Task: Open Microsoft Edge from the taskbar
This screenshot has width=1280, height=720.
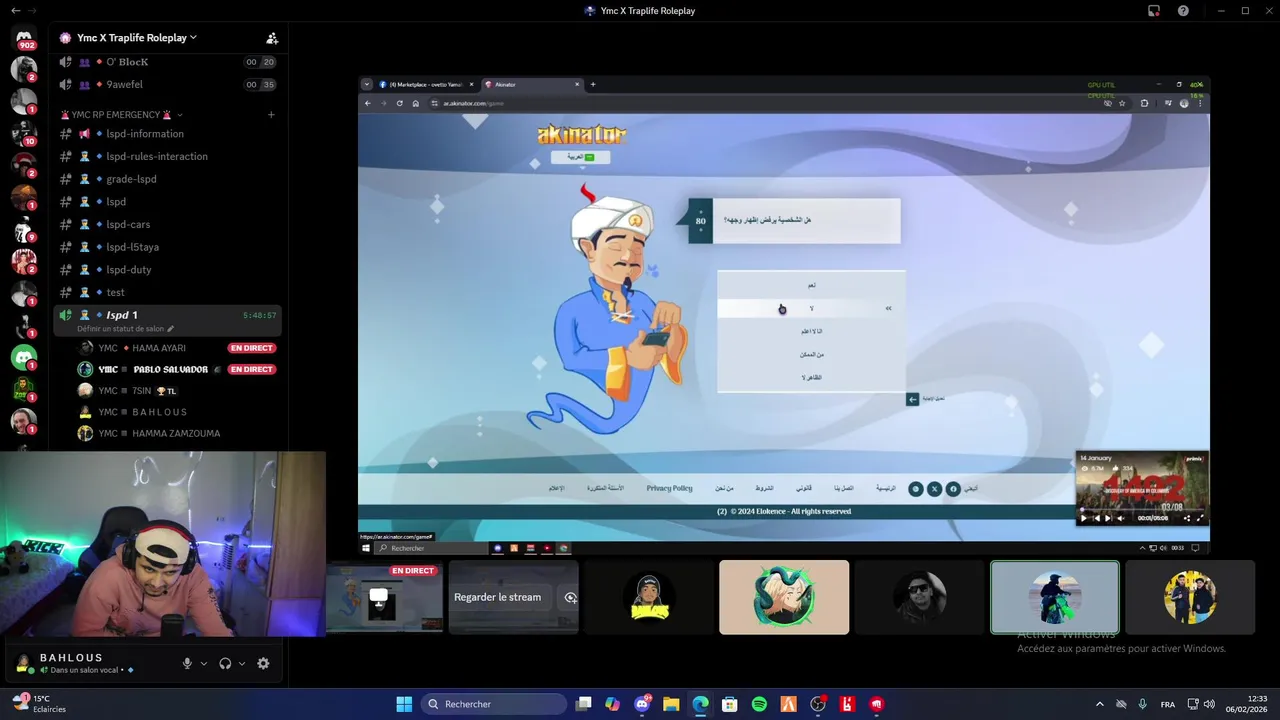Action: tap(700, 704)
